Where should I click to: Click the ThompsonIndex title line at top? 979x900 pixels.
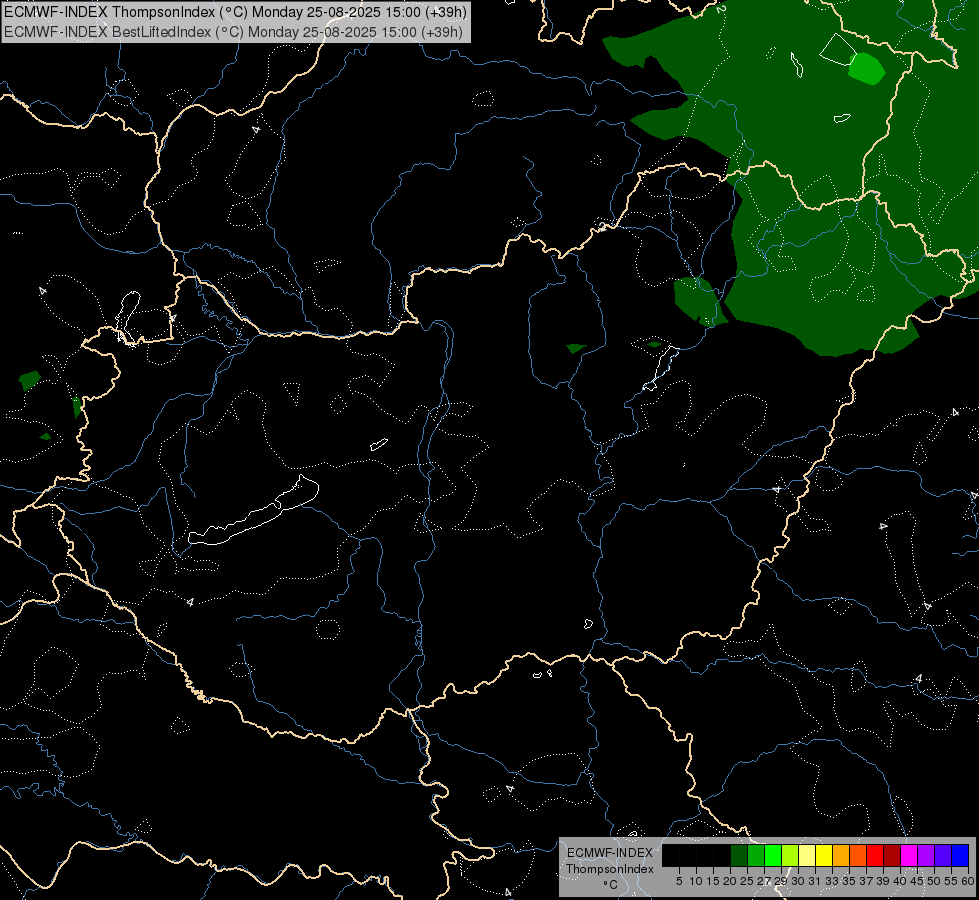coord(235,12)
